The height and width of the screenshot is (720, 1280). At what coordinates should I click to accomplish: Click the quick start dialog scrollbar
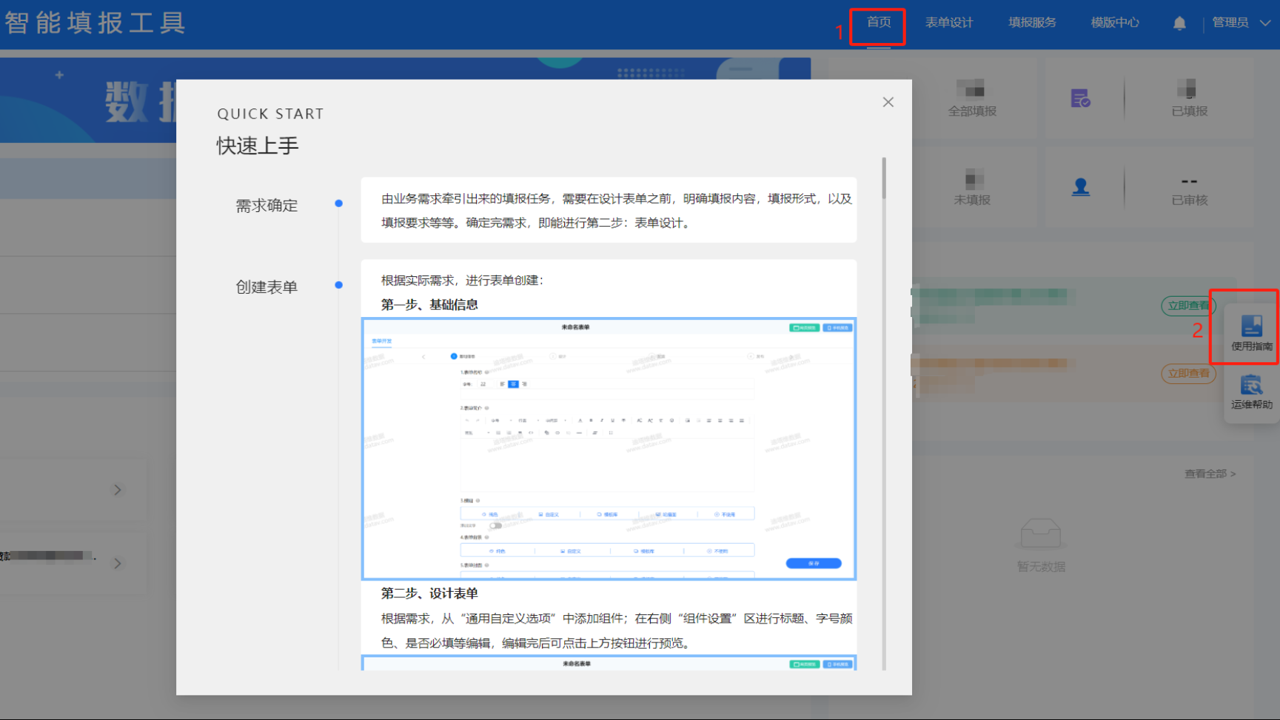(884, 178)
